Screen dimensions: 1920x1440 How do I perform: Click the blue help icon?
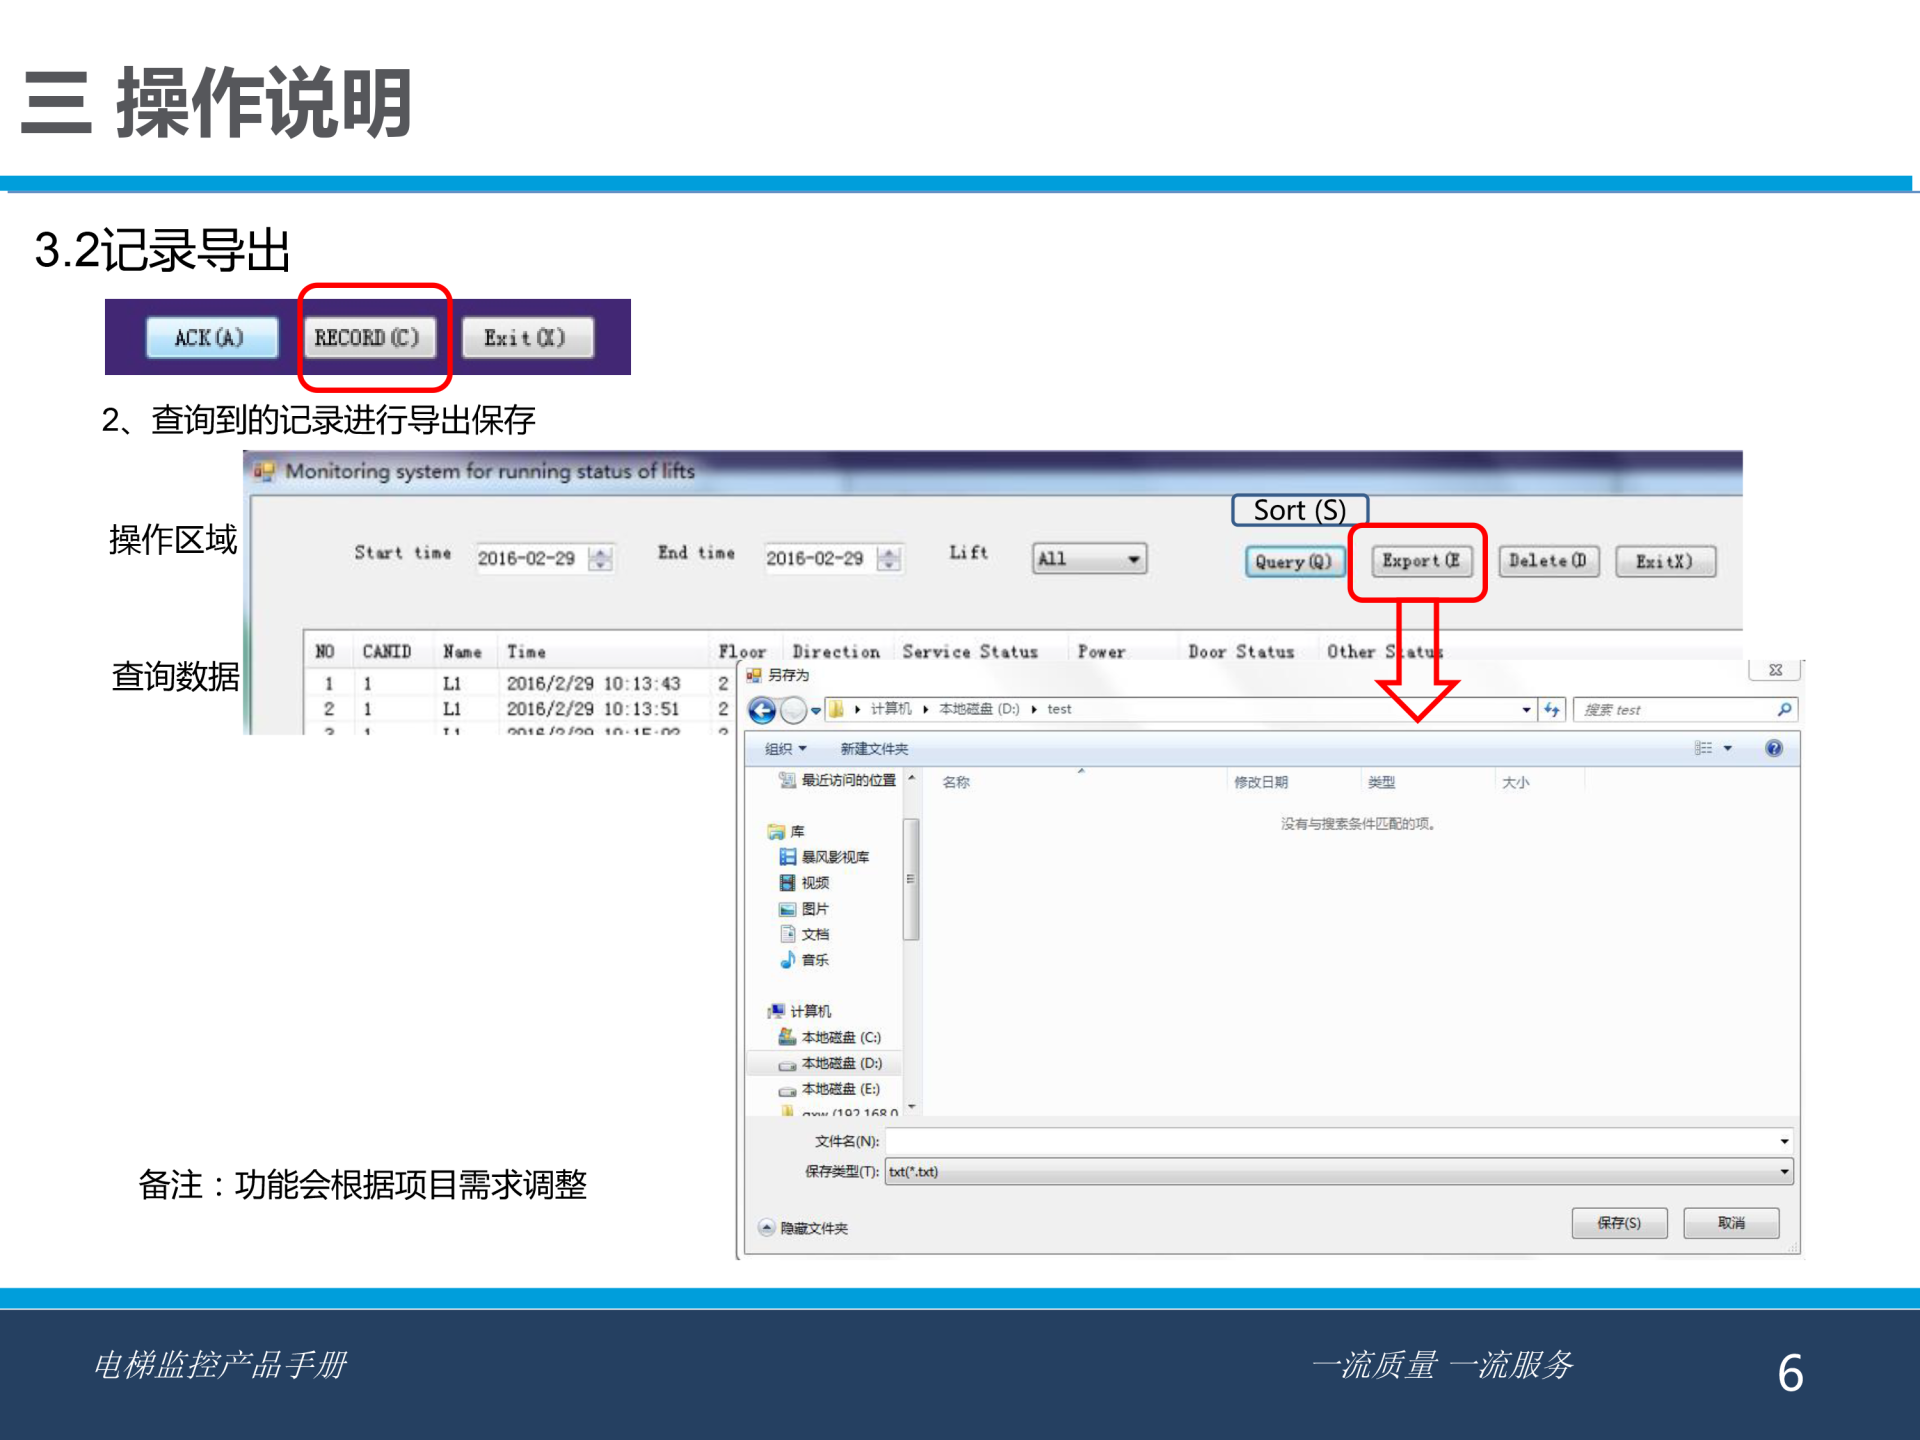pyautogui.click(x=1774, y=748)
